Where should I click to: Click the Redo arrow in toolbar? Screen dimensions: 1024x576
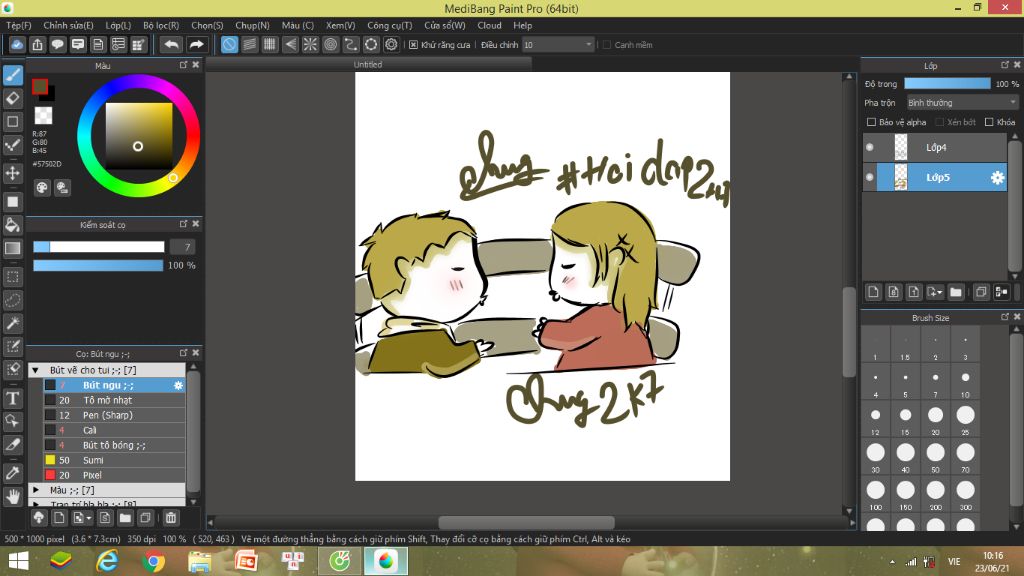pos(196,44)
